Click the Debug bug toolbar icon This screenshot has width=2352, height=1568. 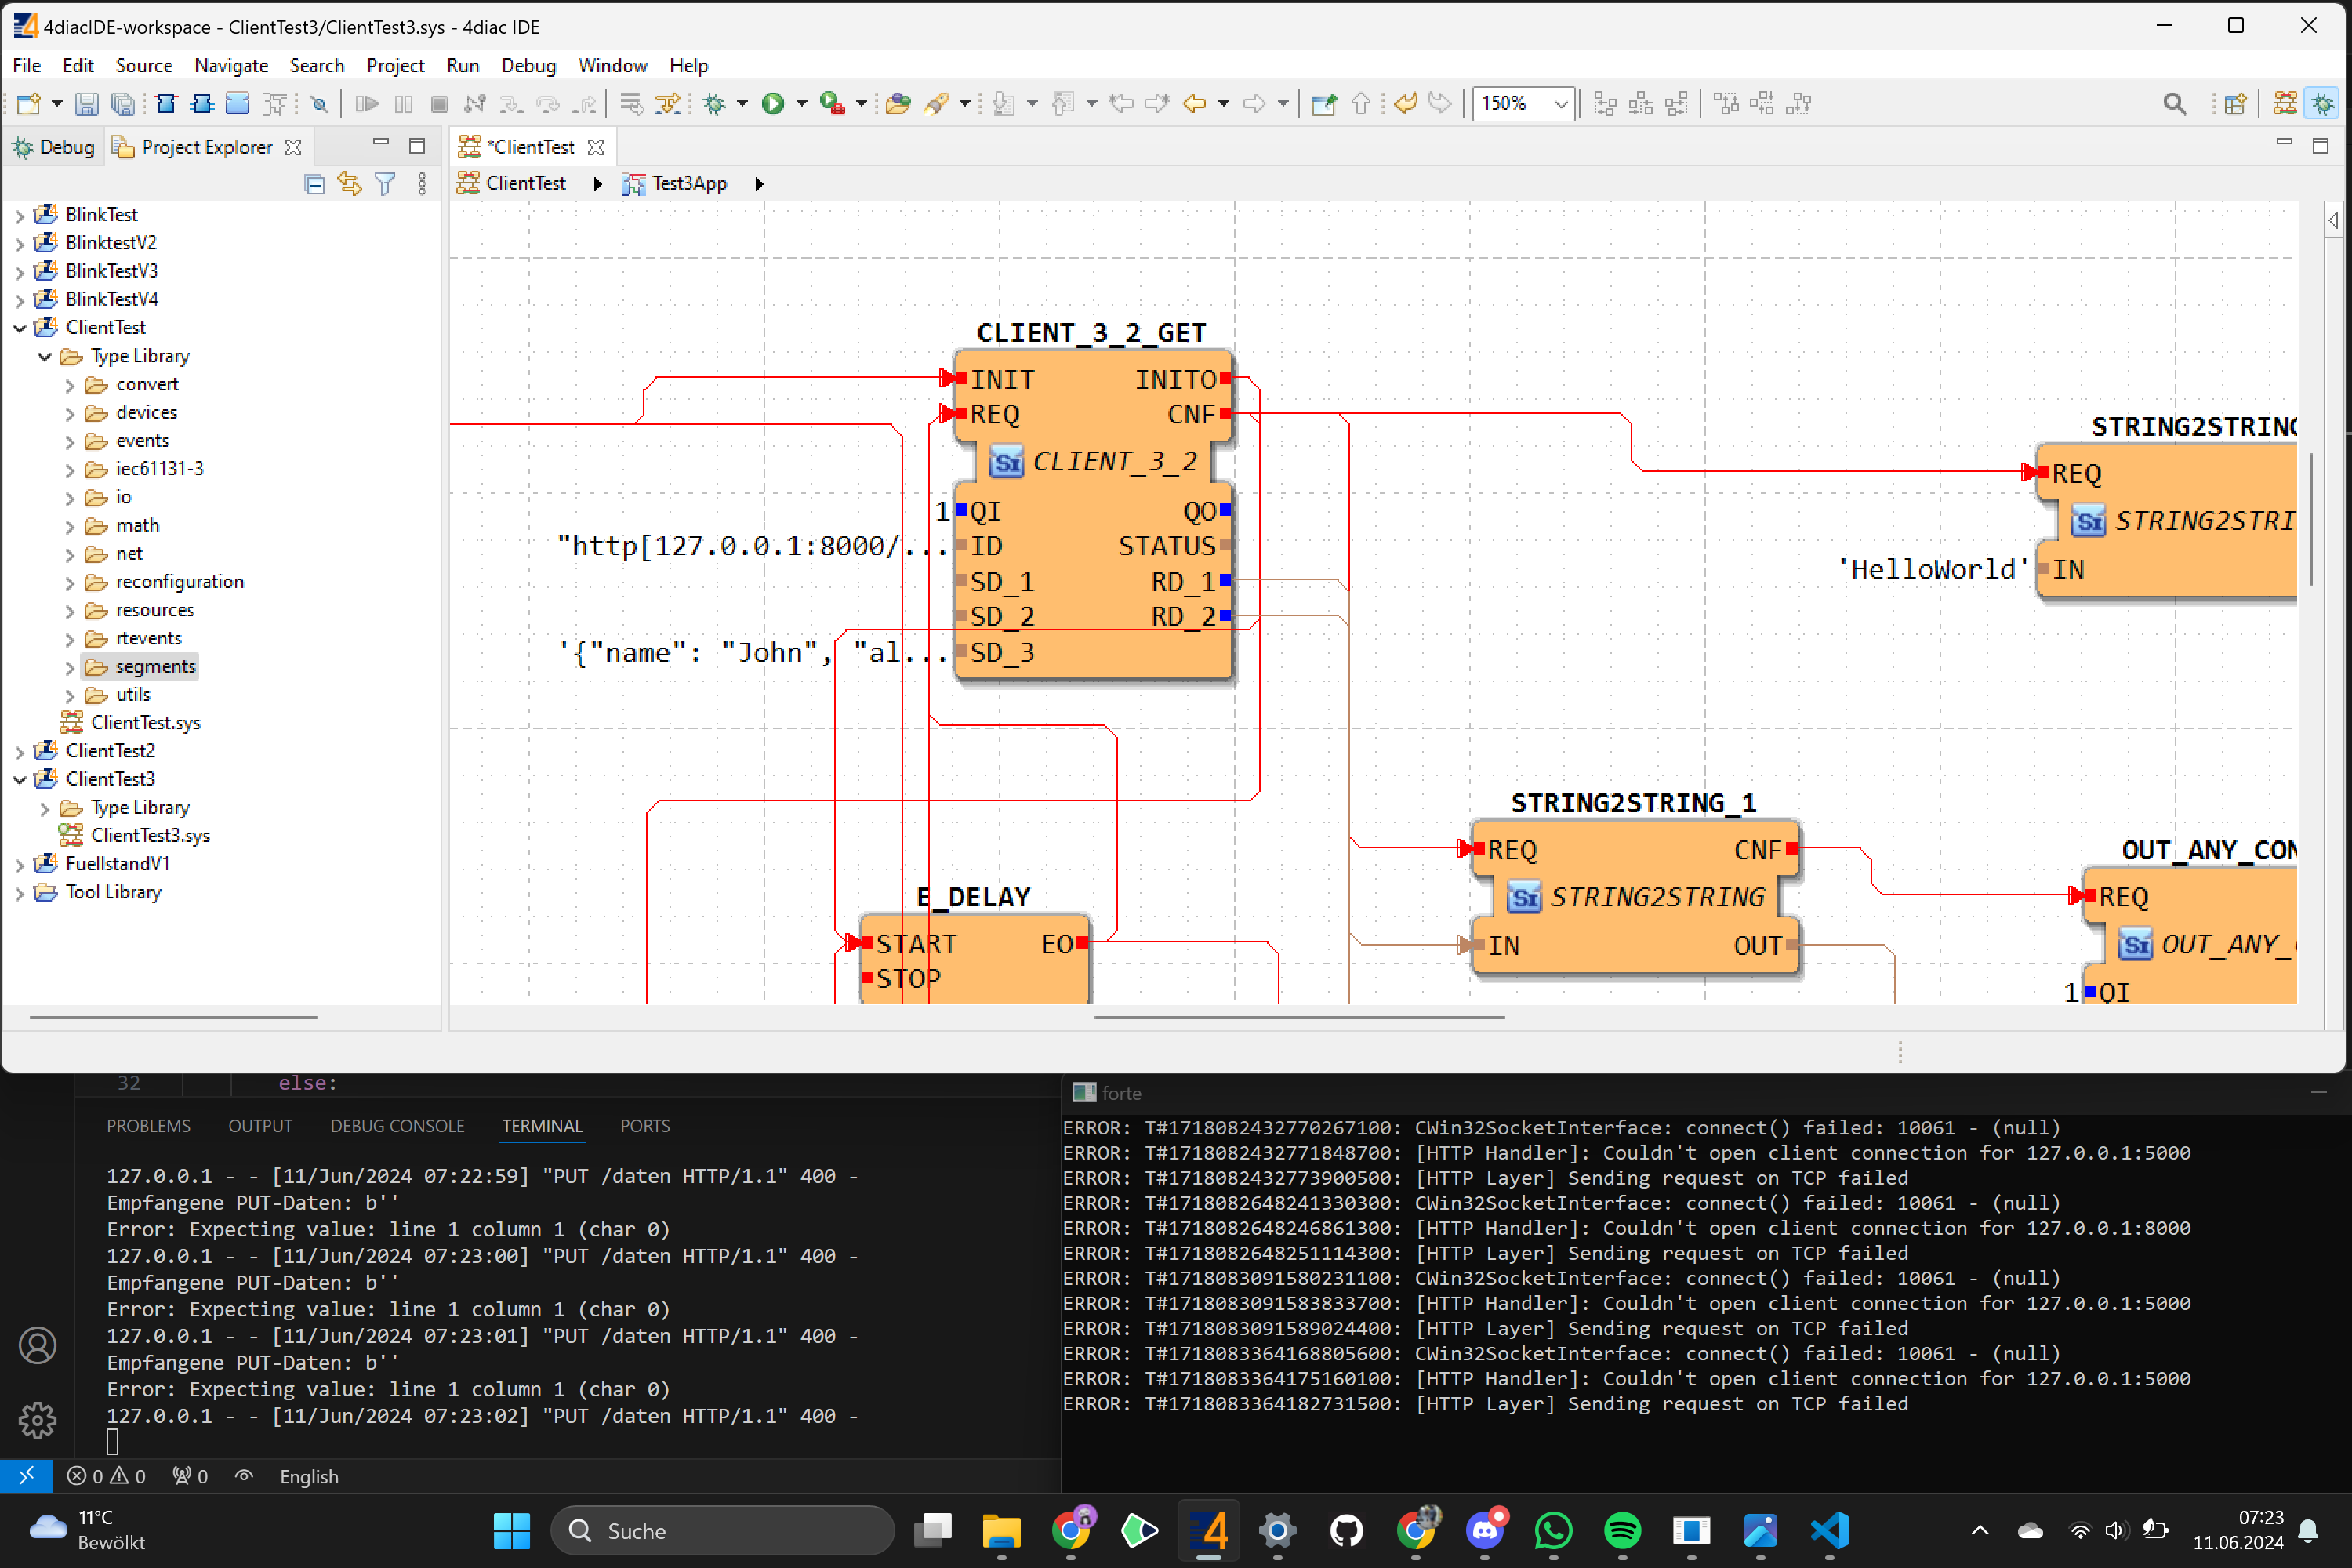coord(714,104)
